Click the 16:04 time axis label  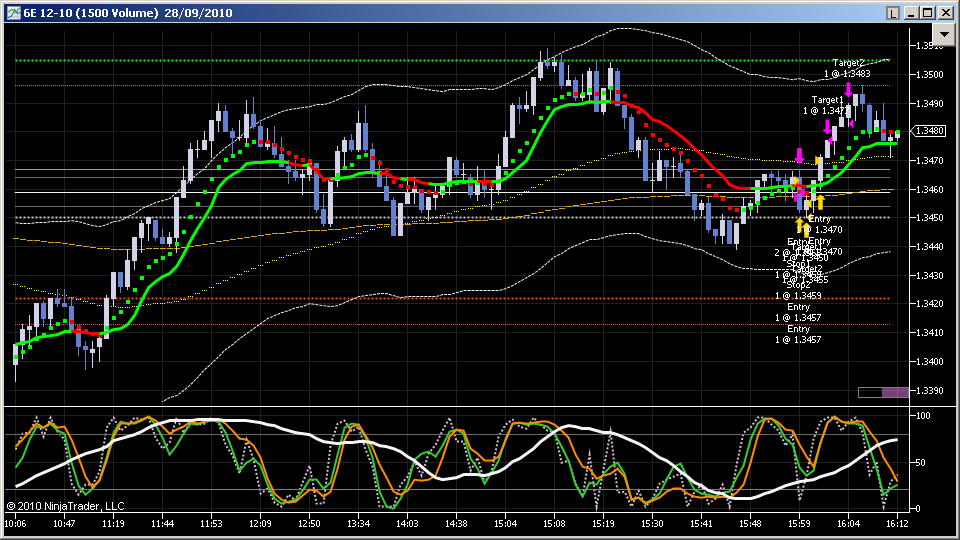[x=848, y=523]
